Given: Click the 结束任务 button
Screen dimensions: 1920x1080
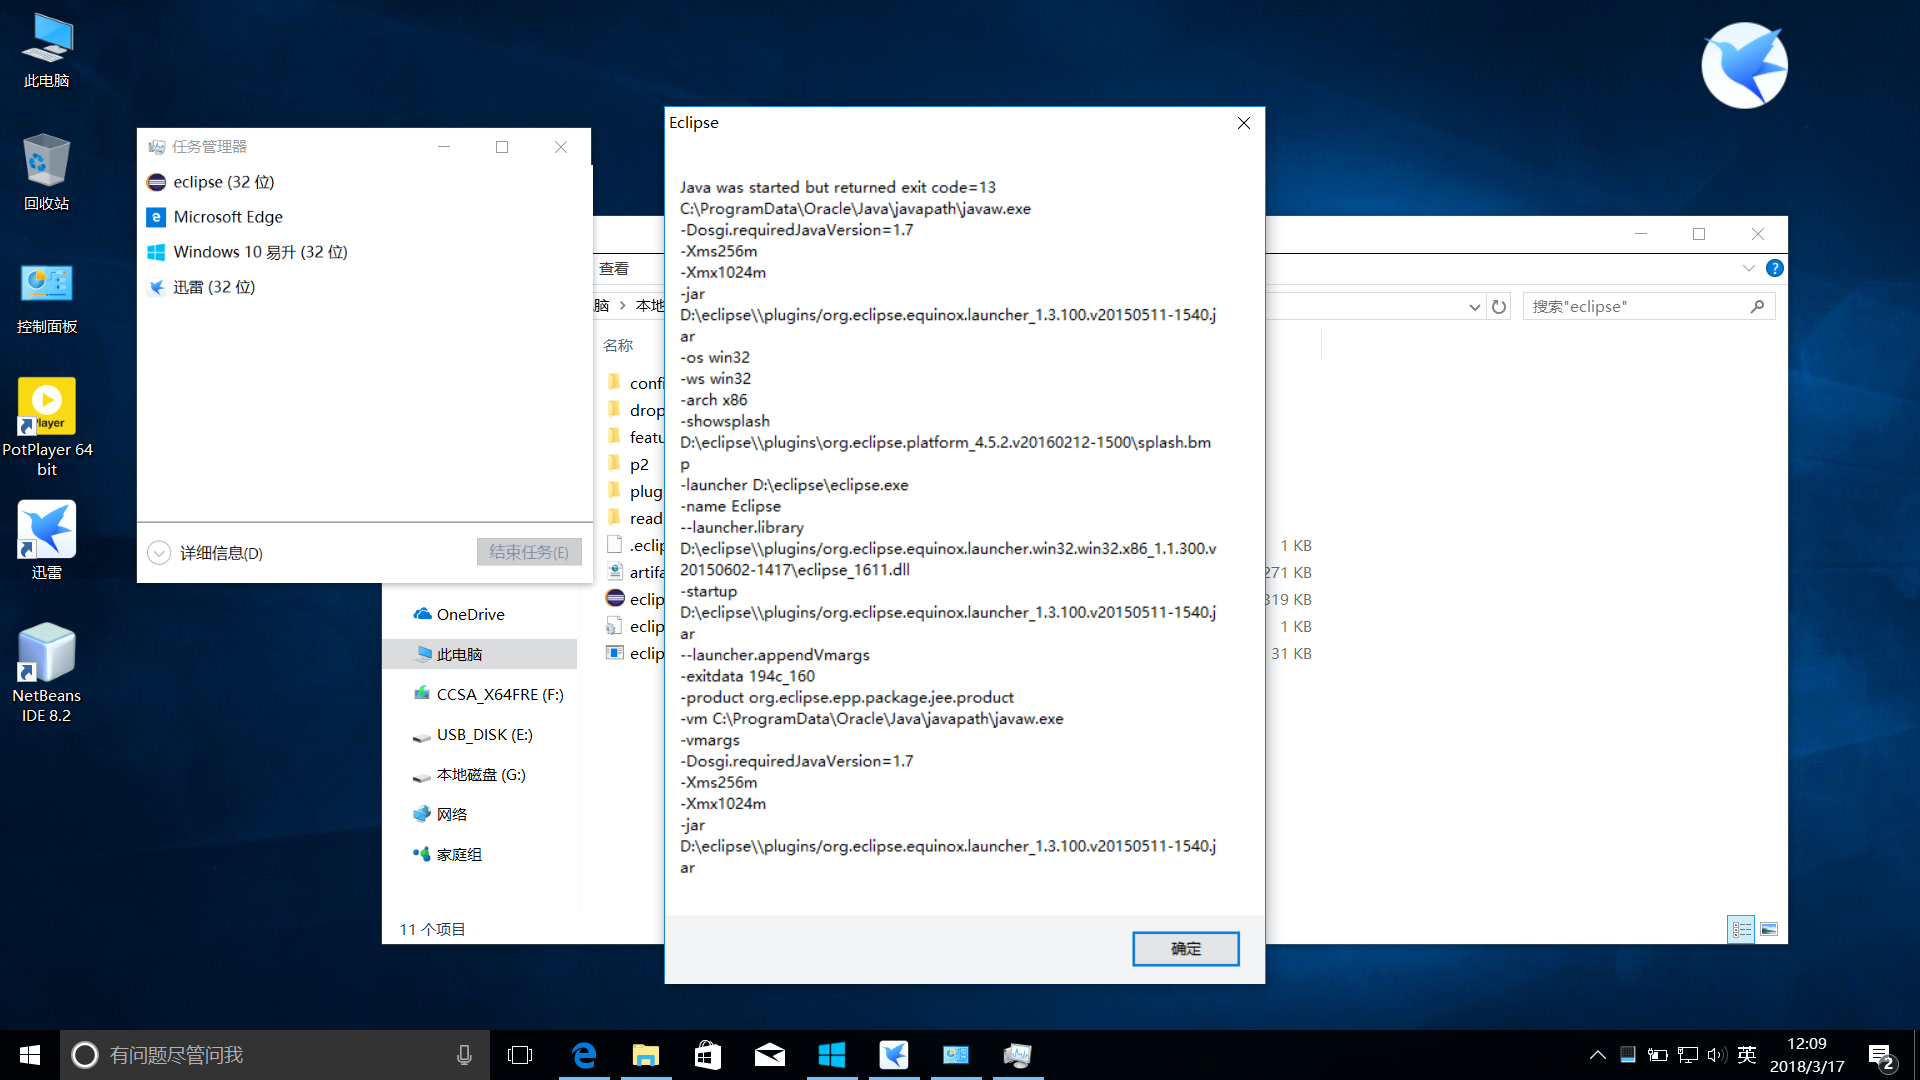Looking at the screenshot, I should 529,552.
